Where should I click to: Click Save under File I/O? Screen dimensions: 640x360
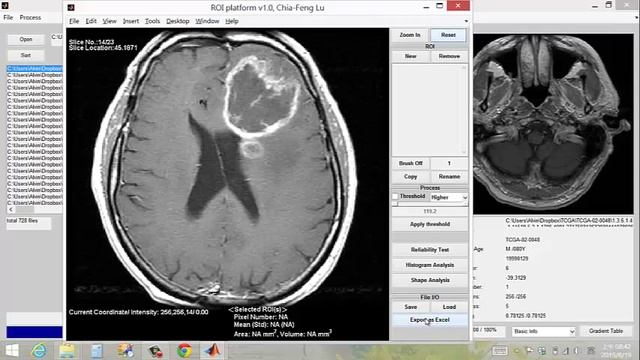pyautogui.click(x=411, y=307)
